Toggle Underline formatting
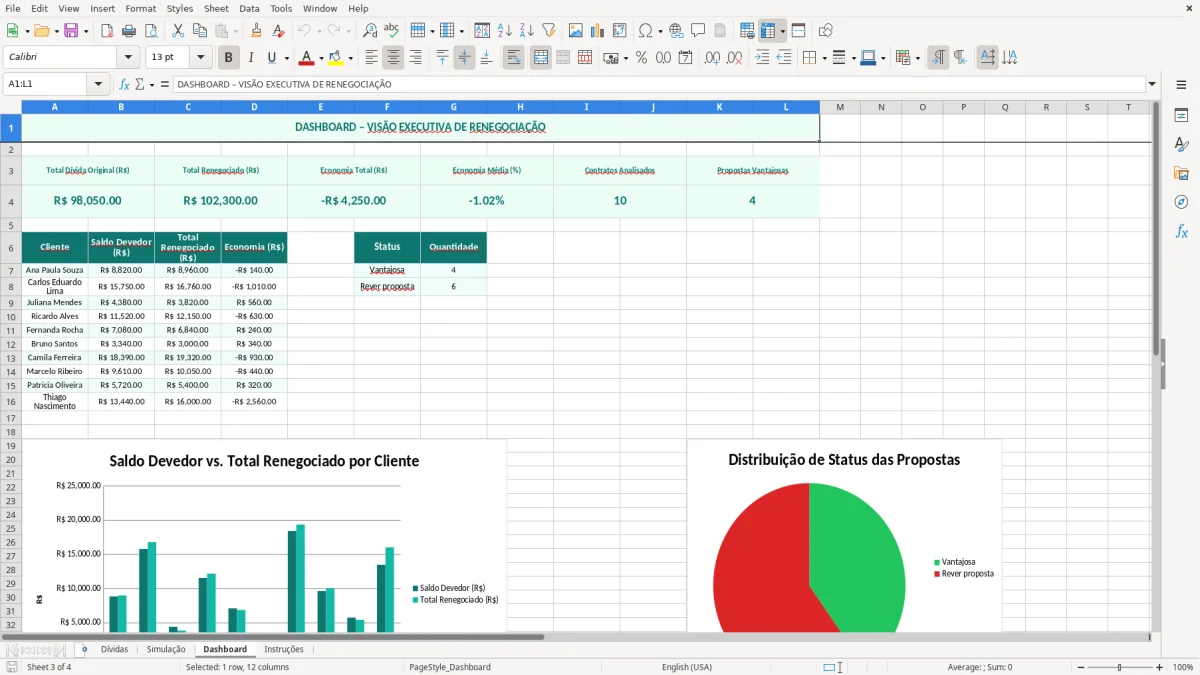The height and width of the screenshot is (675, 1200). [271, 58]
